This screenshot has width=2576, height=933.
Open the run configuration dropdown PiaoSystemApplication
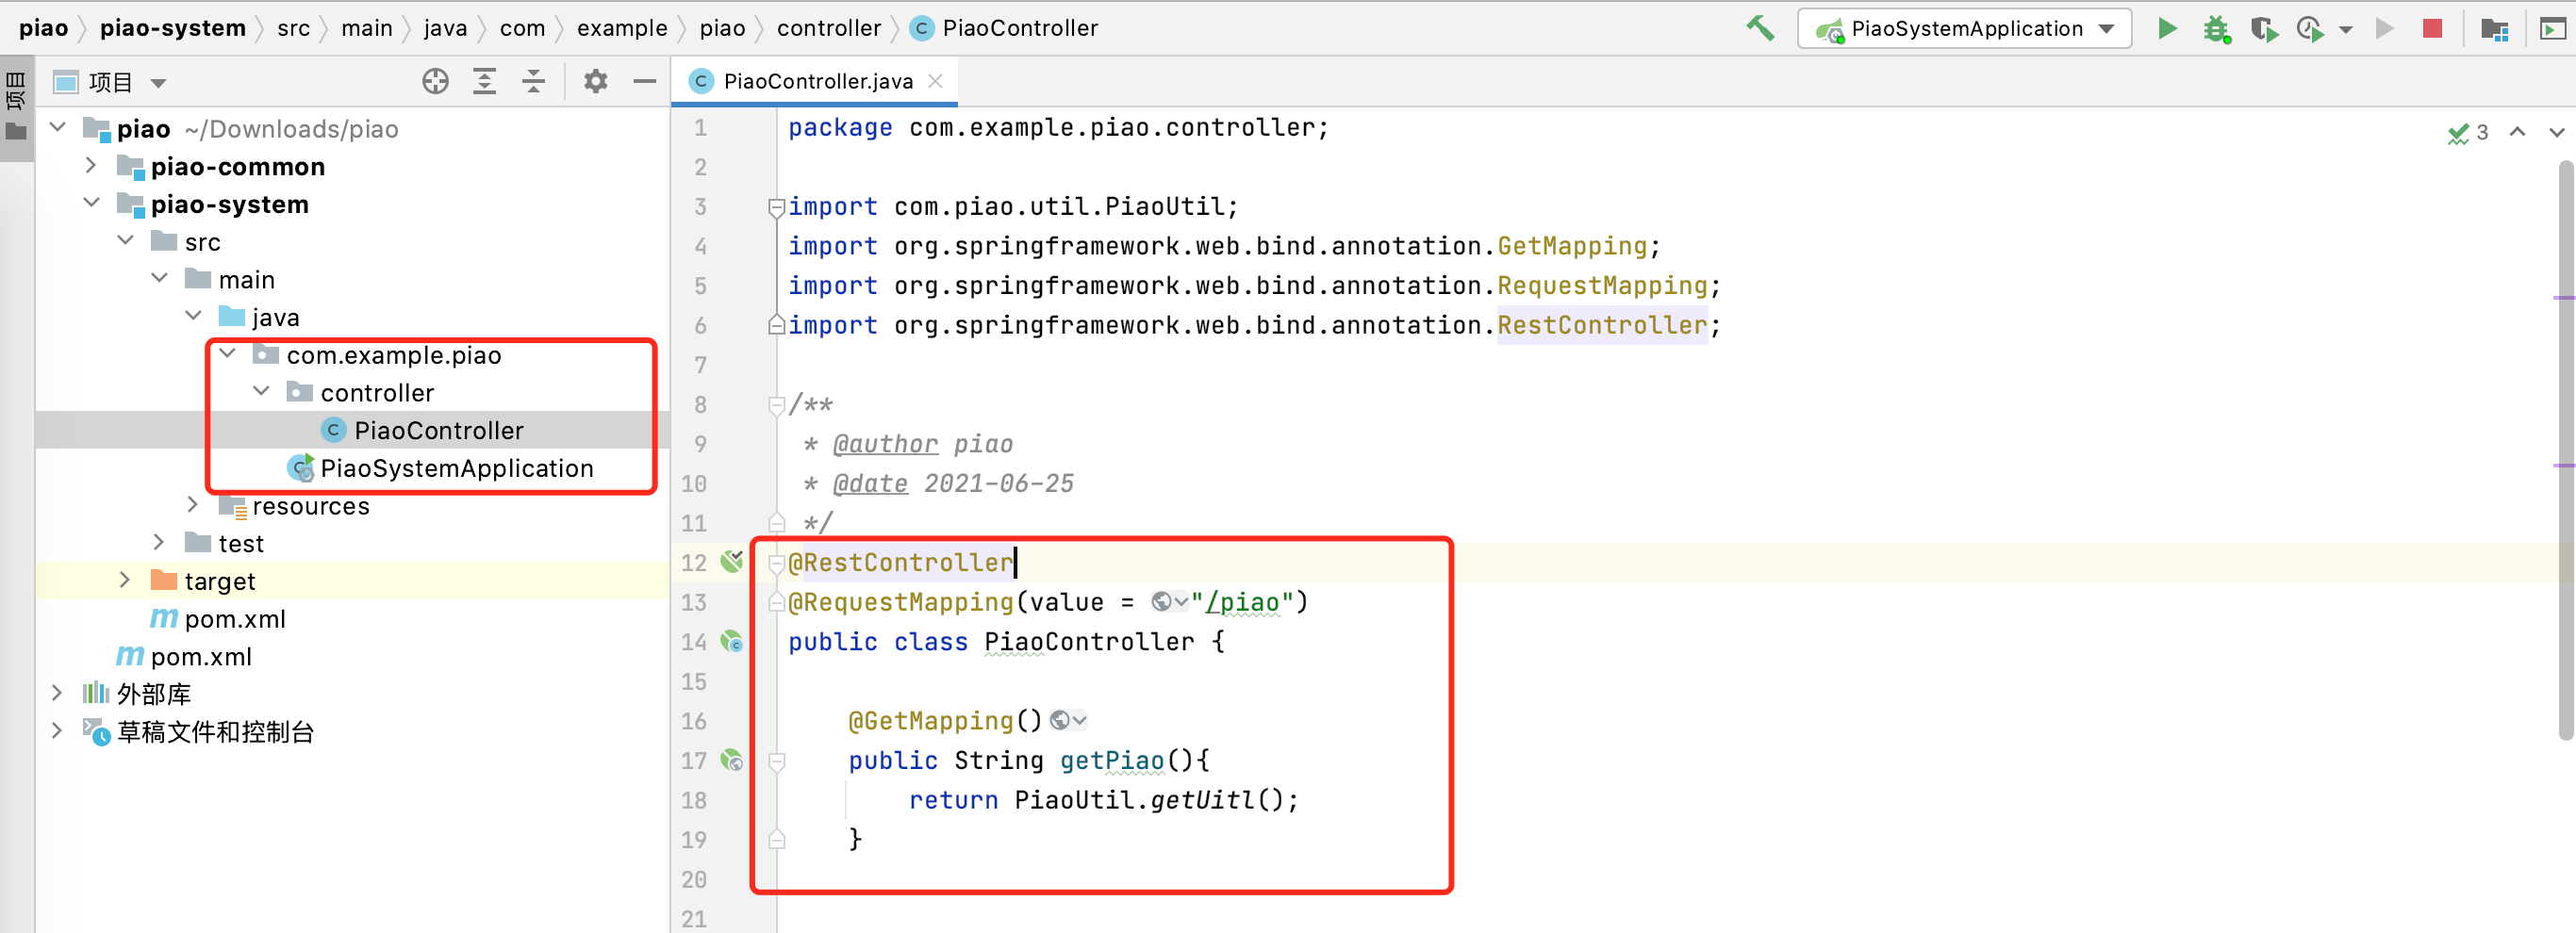[1964, 28]
